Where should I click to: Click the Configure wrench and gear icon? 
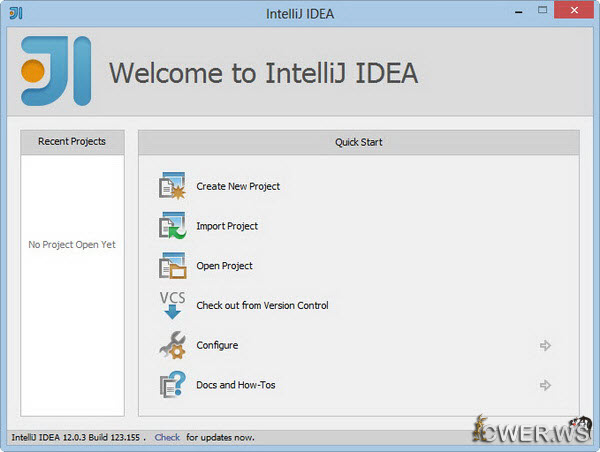click(x=173, y=345)
